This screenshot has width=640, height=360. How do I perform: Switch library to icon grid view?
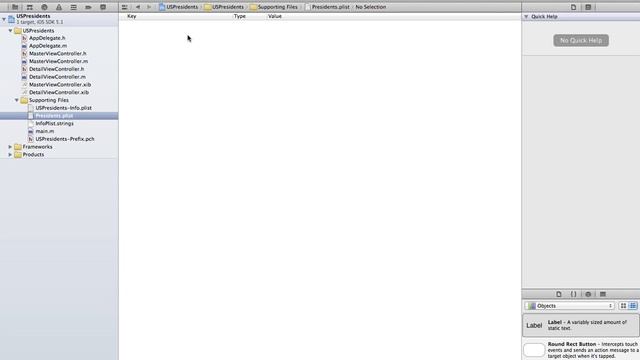tap(623, 306)
